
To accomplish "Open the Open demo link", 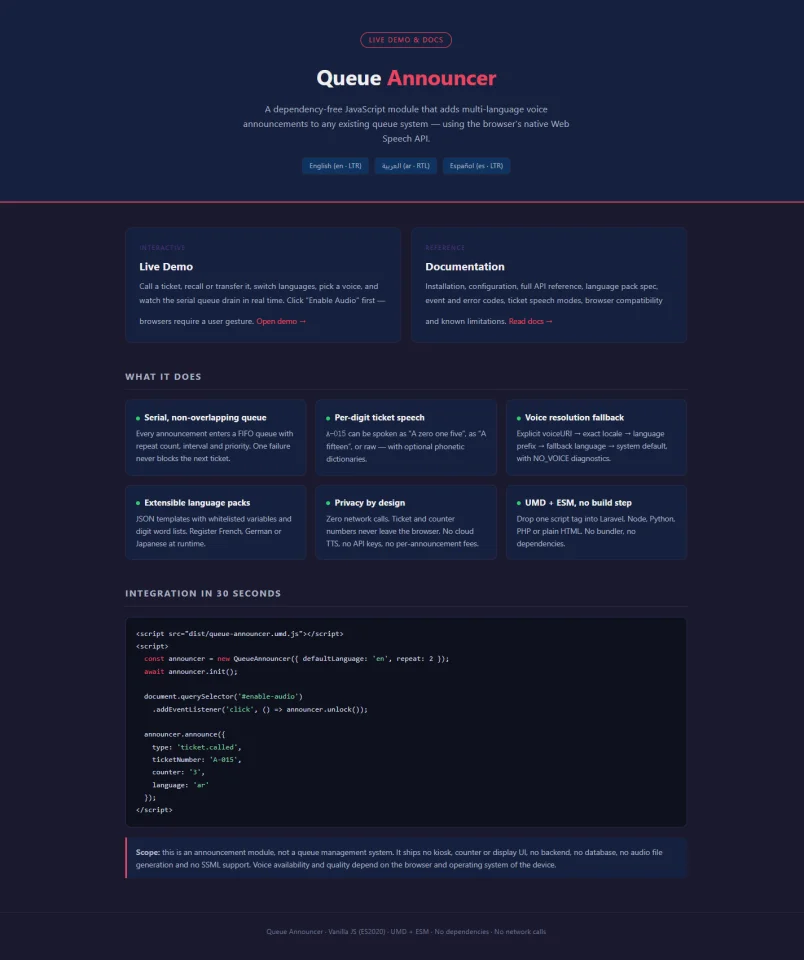I will (281, 321).
